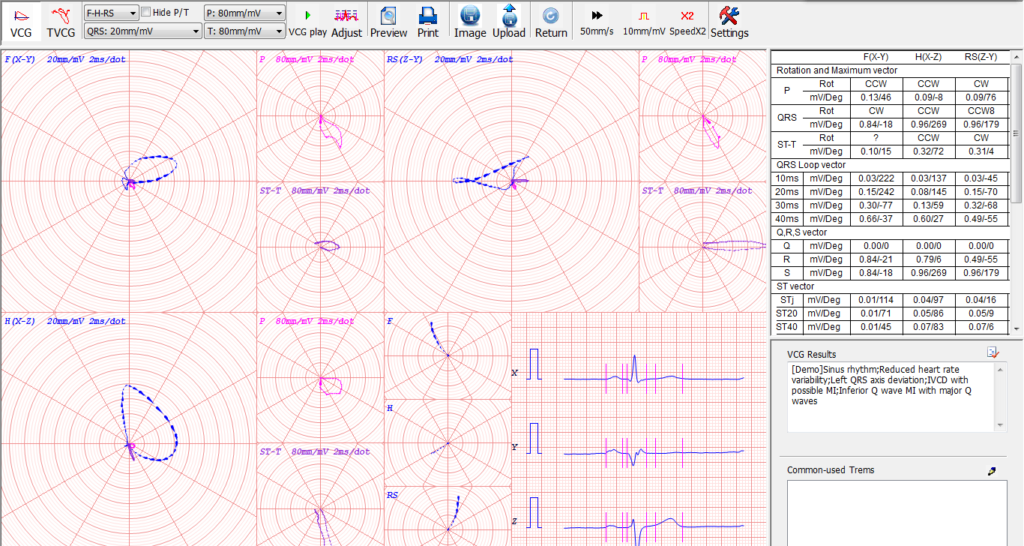
Task: Change the 10mm/mV gain setting
Action: point(644,21)
